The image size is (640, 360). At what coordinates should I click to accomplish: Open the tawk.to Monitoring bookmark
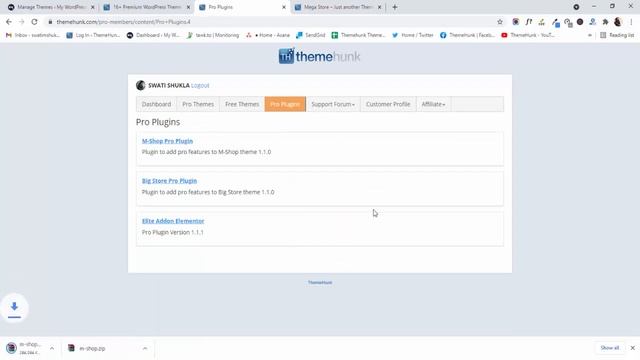tap(213, 36)
